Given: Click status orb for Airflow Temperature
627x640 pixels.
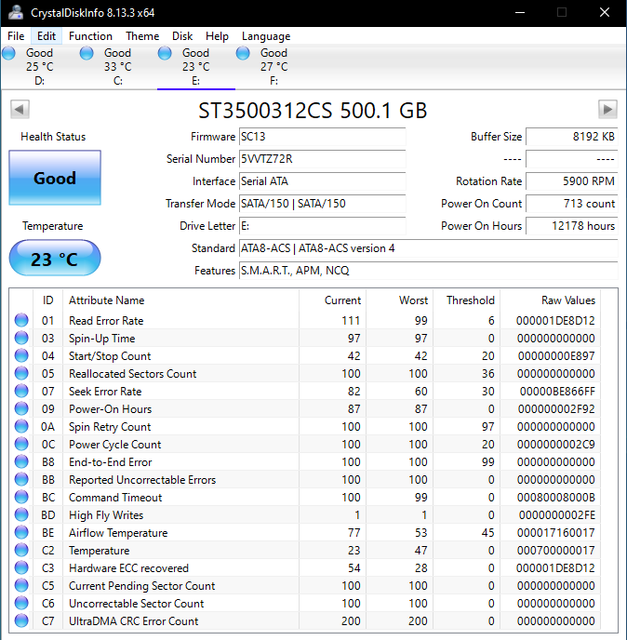Looking at the screenshot, I should (x=21, y=533).
